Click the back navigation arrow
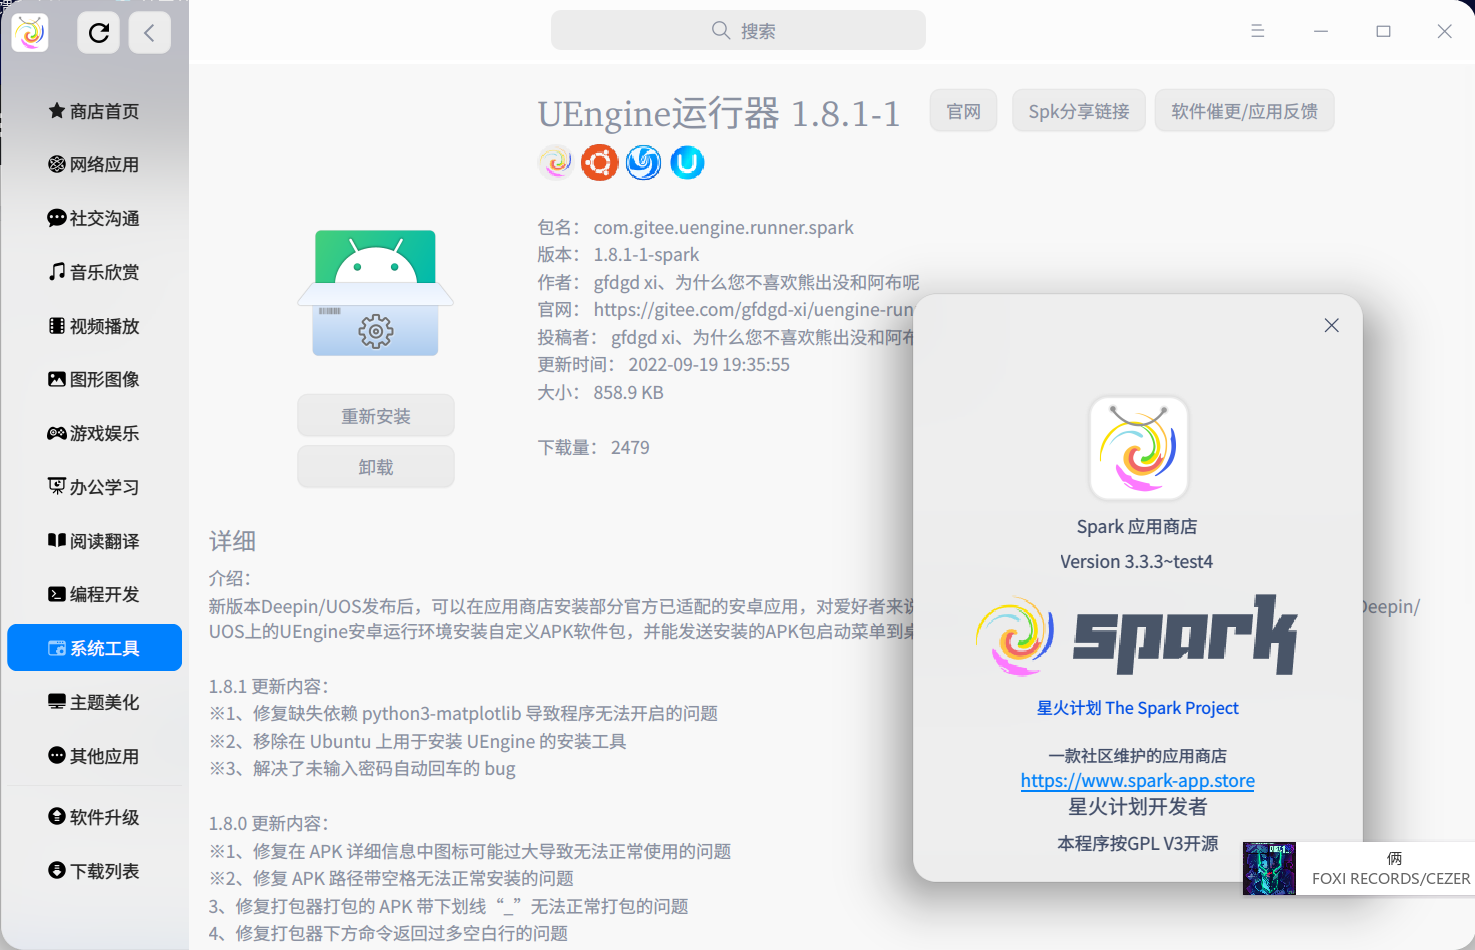1475x950 pixels. [x=150, y=32]
